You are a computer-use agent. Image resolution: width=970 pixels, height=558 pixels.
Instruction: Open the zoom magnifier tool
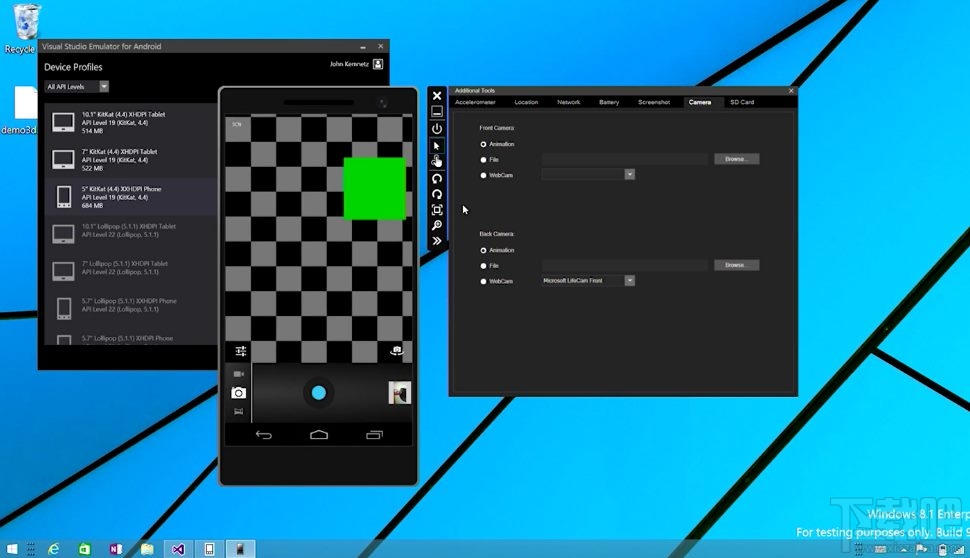437,225
